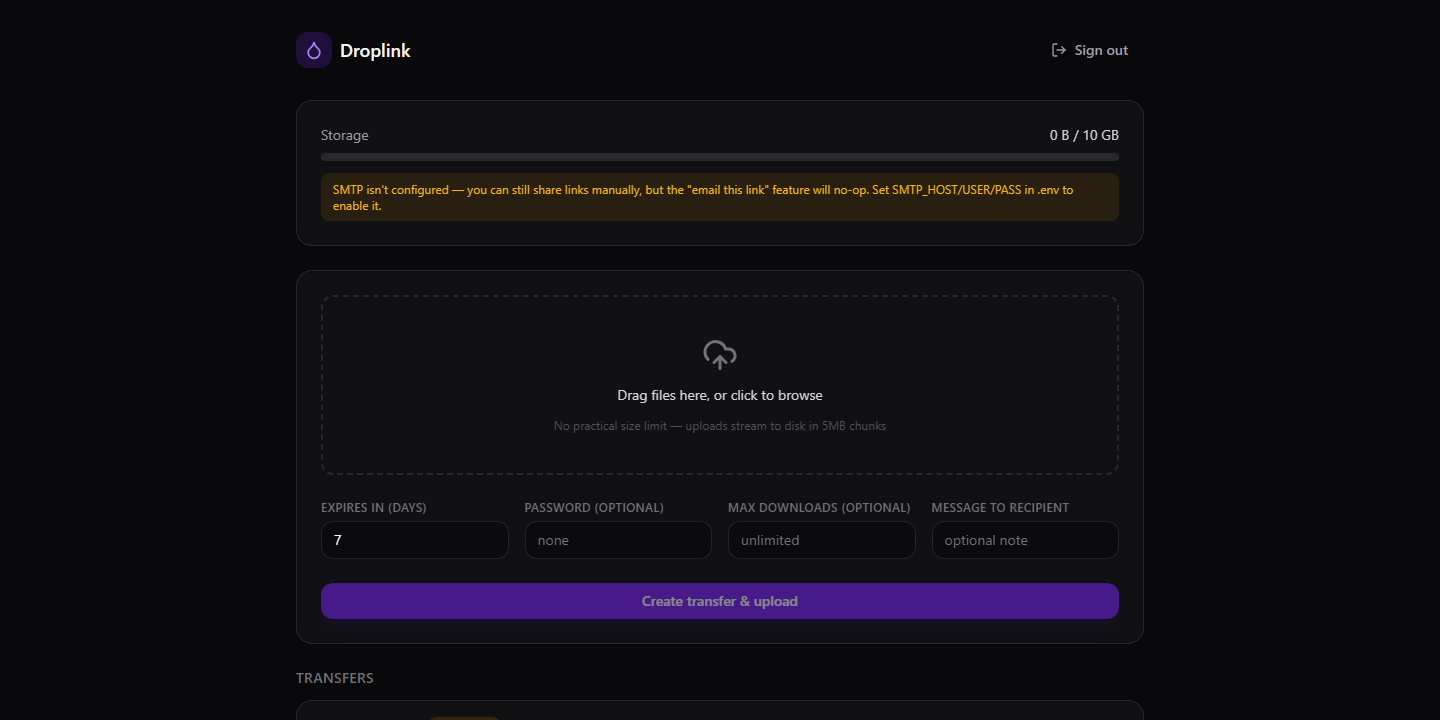The width and height of the screenshot is (1440, 720).
Task: Click the MAX DOWNLOADS (OPTIONAL) label
Action: point(819,508)
